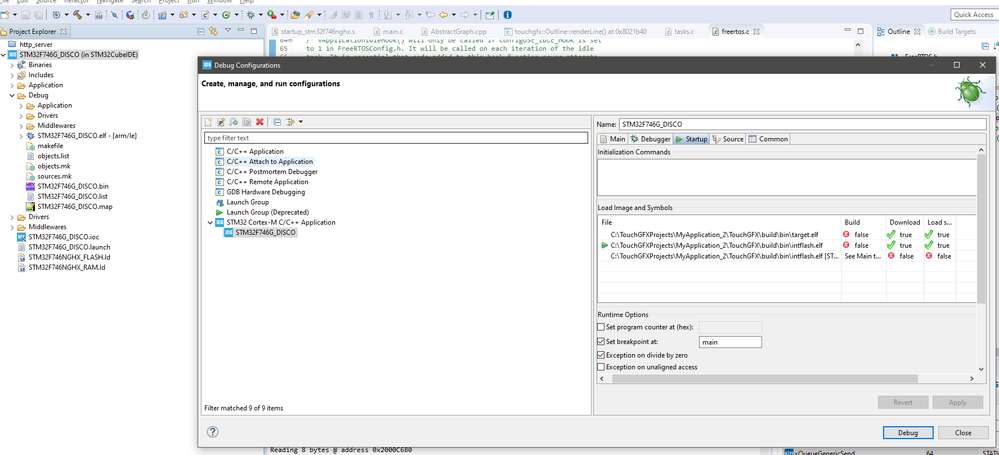Toggle Load symbols value for intflash.elf row
The width and height of the screenshot is (999, 455).
(938, 245)
